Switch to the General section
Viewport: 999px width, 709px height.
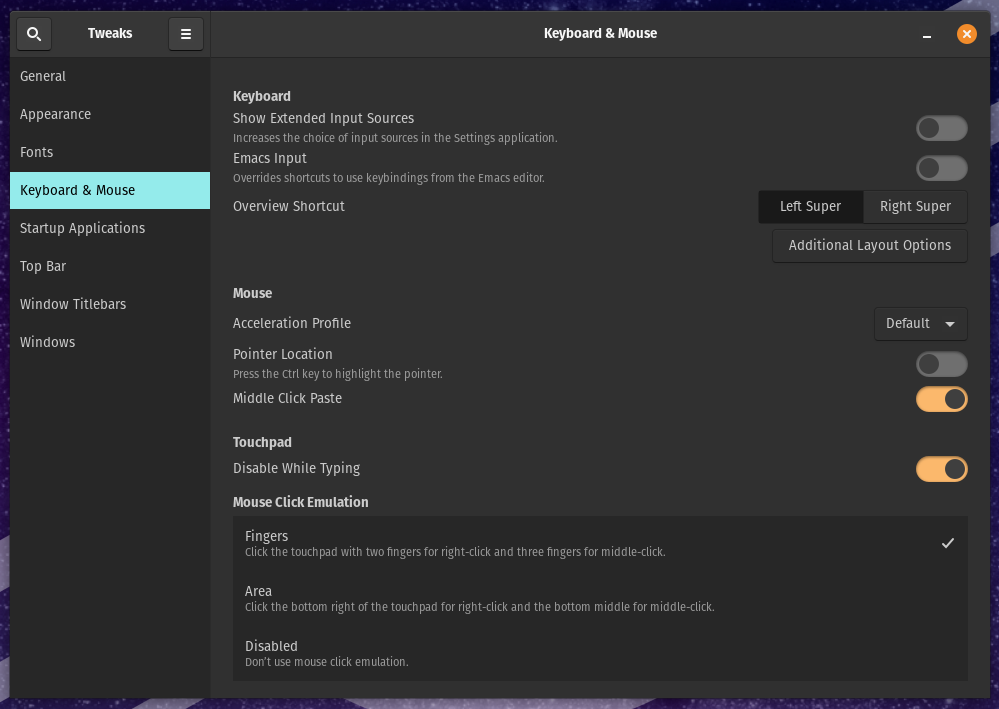pyautogui.click(x=43, y=76)
